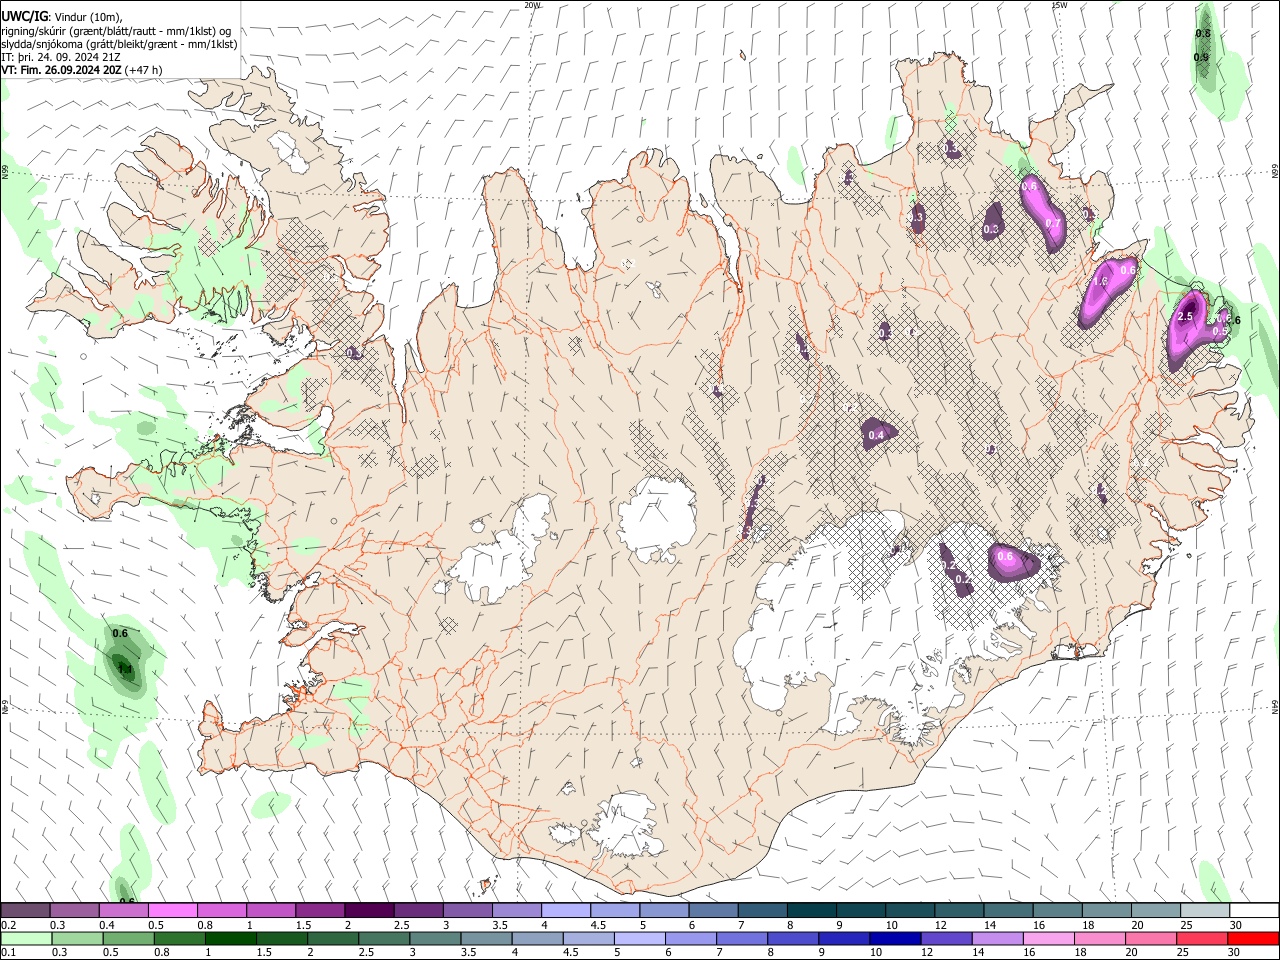Click the 0.9 rain value near the top-right corner

coord(1201,57)
